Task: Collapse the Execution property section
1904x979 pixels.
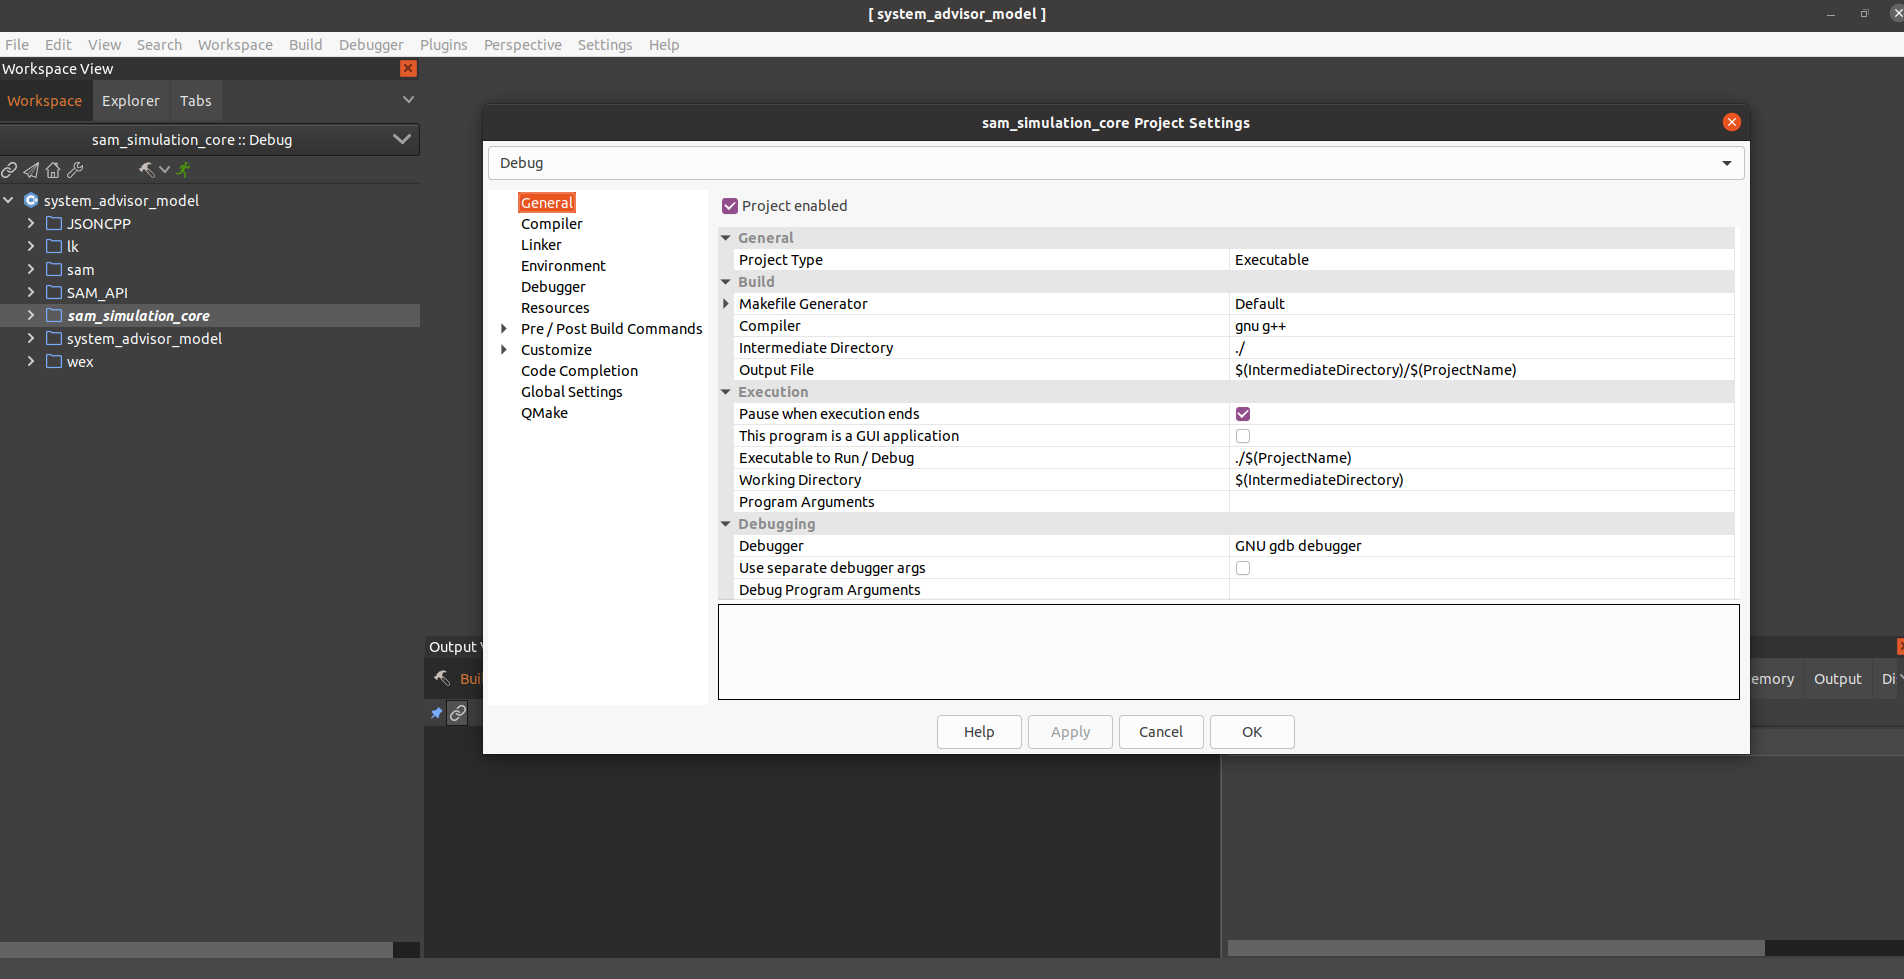Action: click(726, 392)
